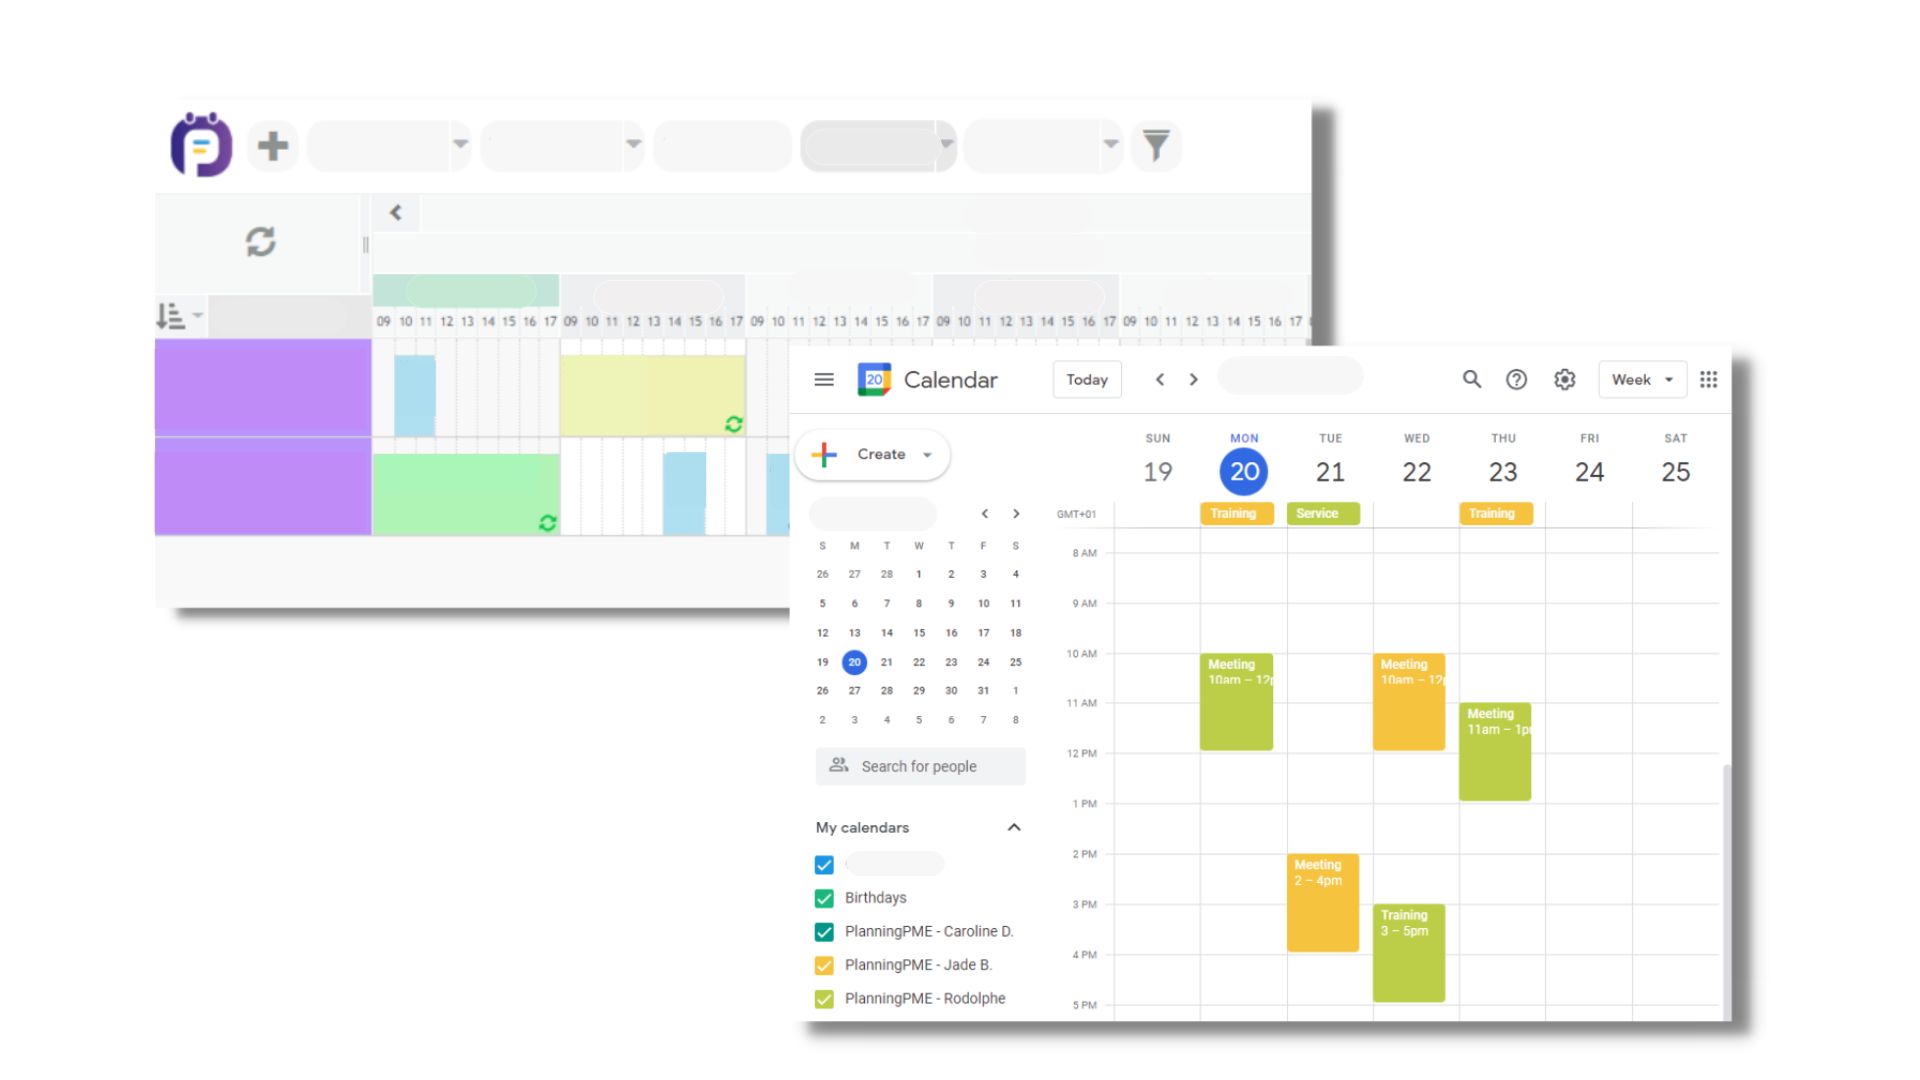
Task: Open the Week view dropdown selector
Action: (1642, 380)
